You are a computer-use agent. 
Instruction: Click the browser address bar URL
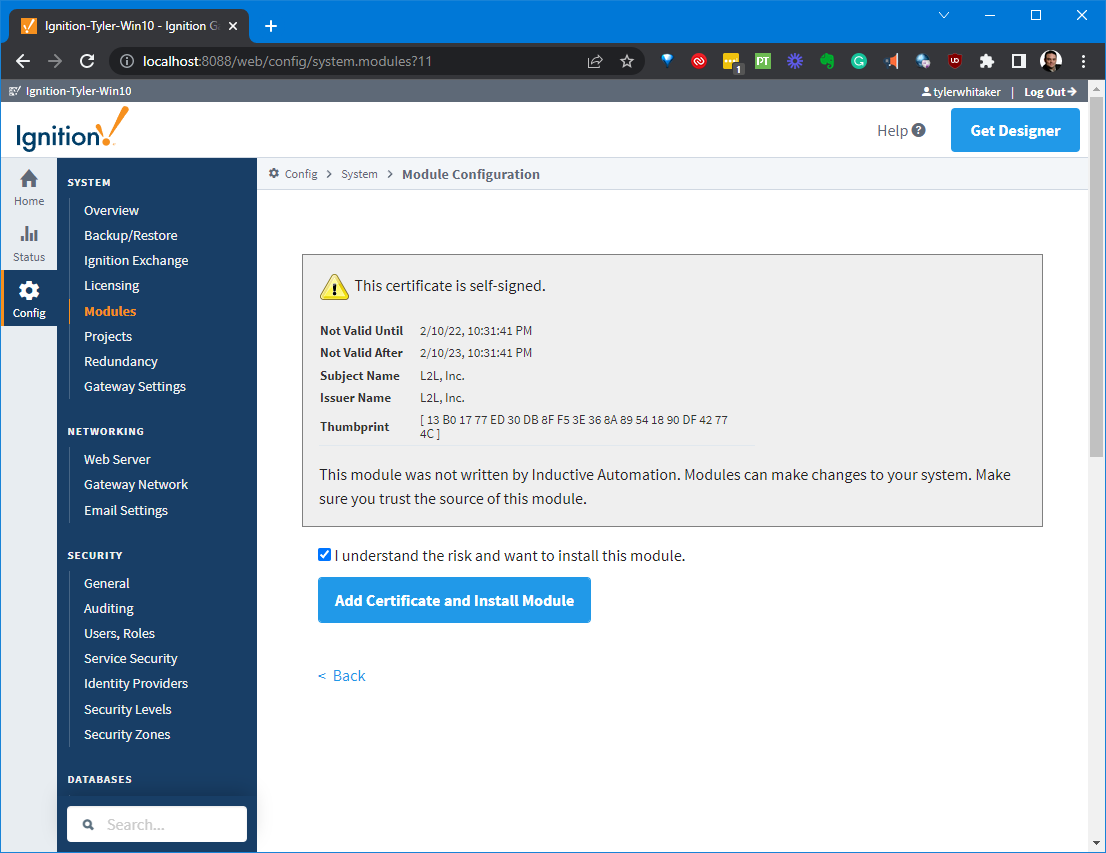coord(287,61)
